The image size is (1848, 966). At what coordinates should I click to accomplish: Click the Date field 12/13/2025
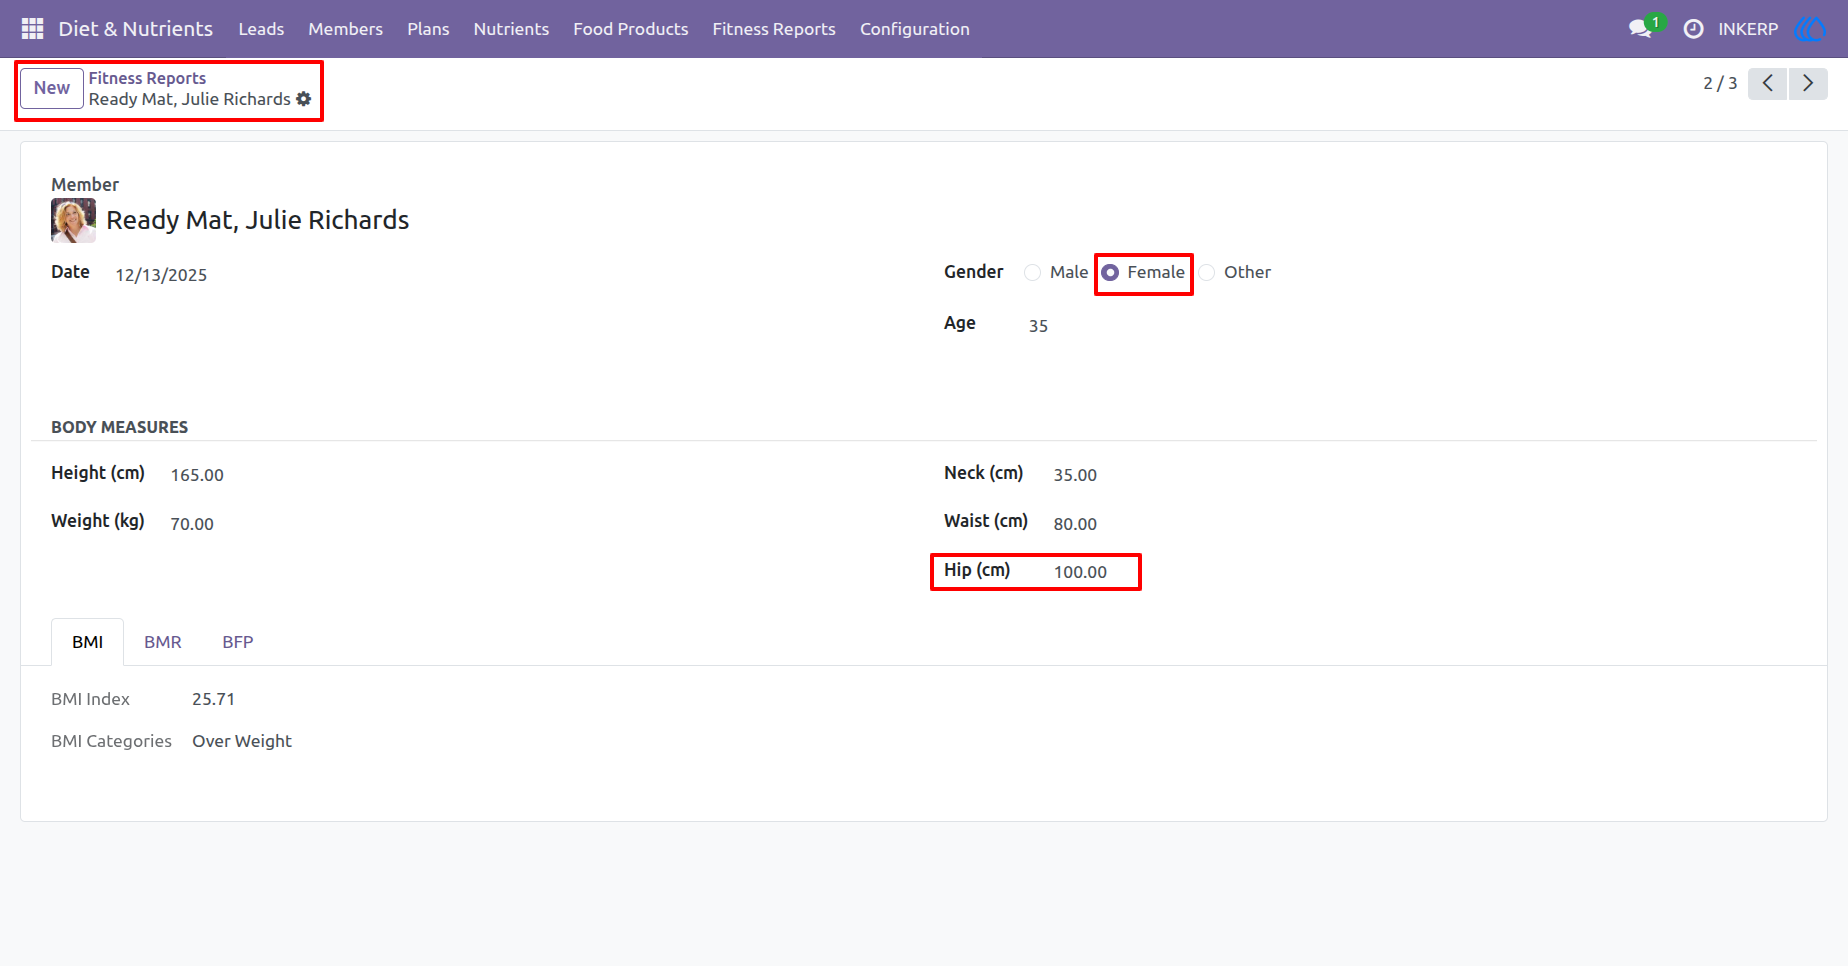coord(161,275)
